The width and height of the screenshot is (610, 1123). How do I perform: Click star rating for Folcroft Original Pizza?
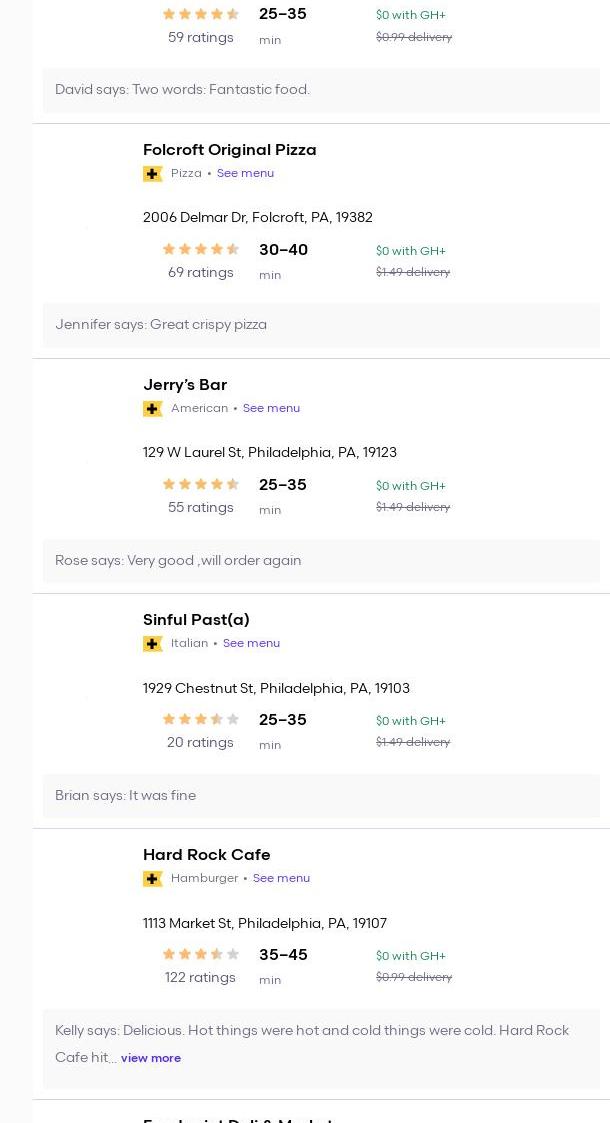(x=200, y=250)
